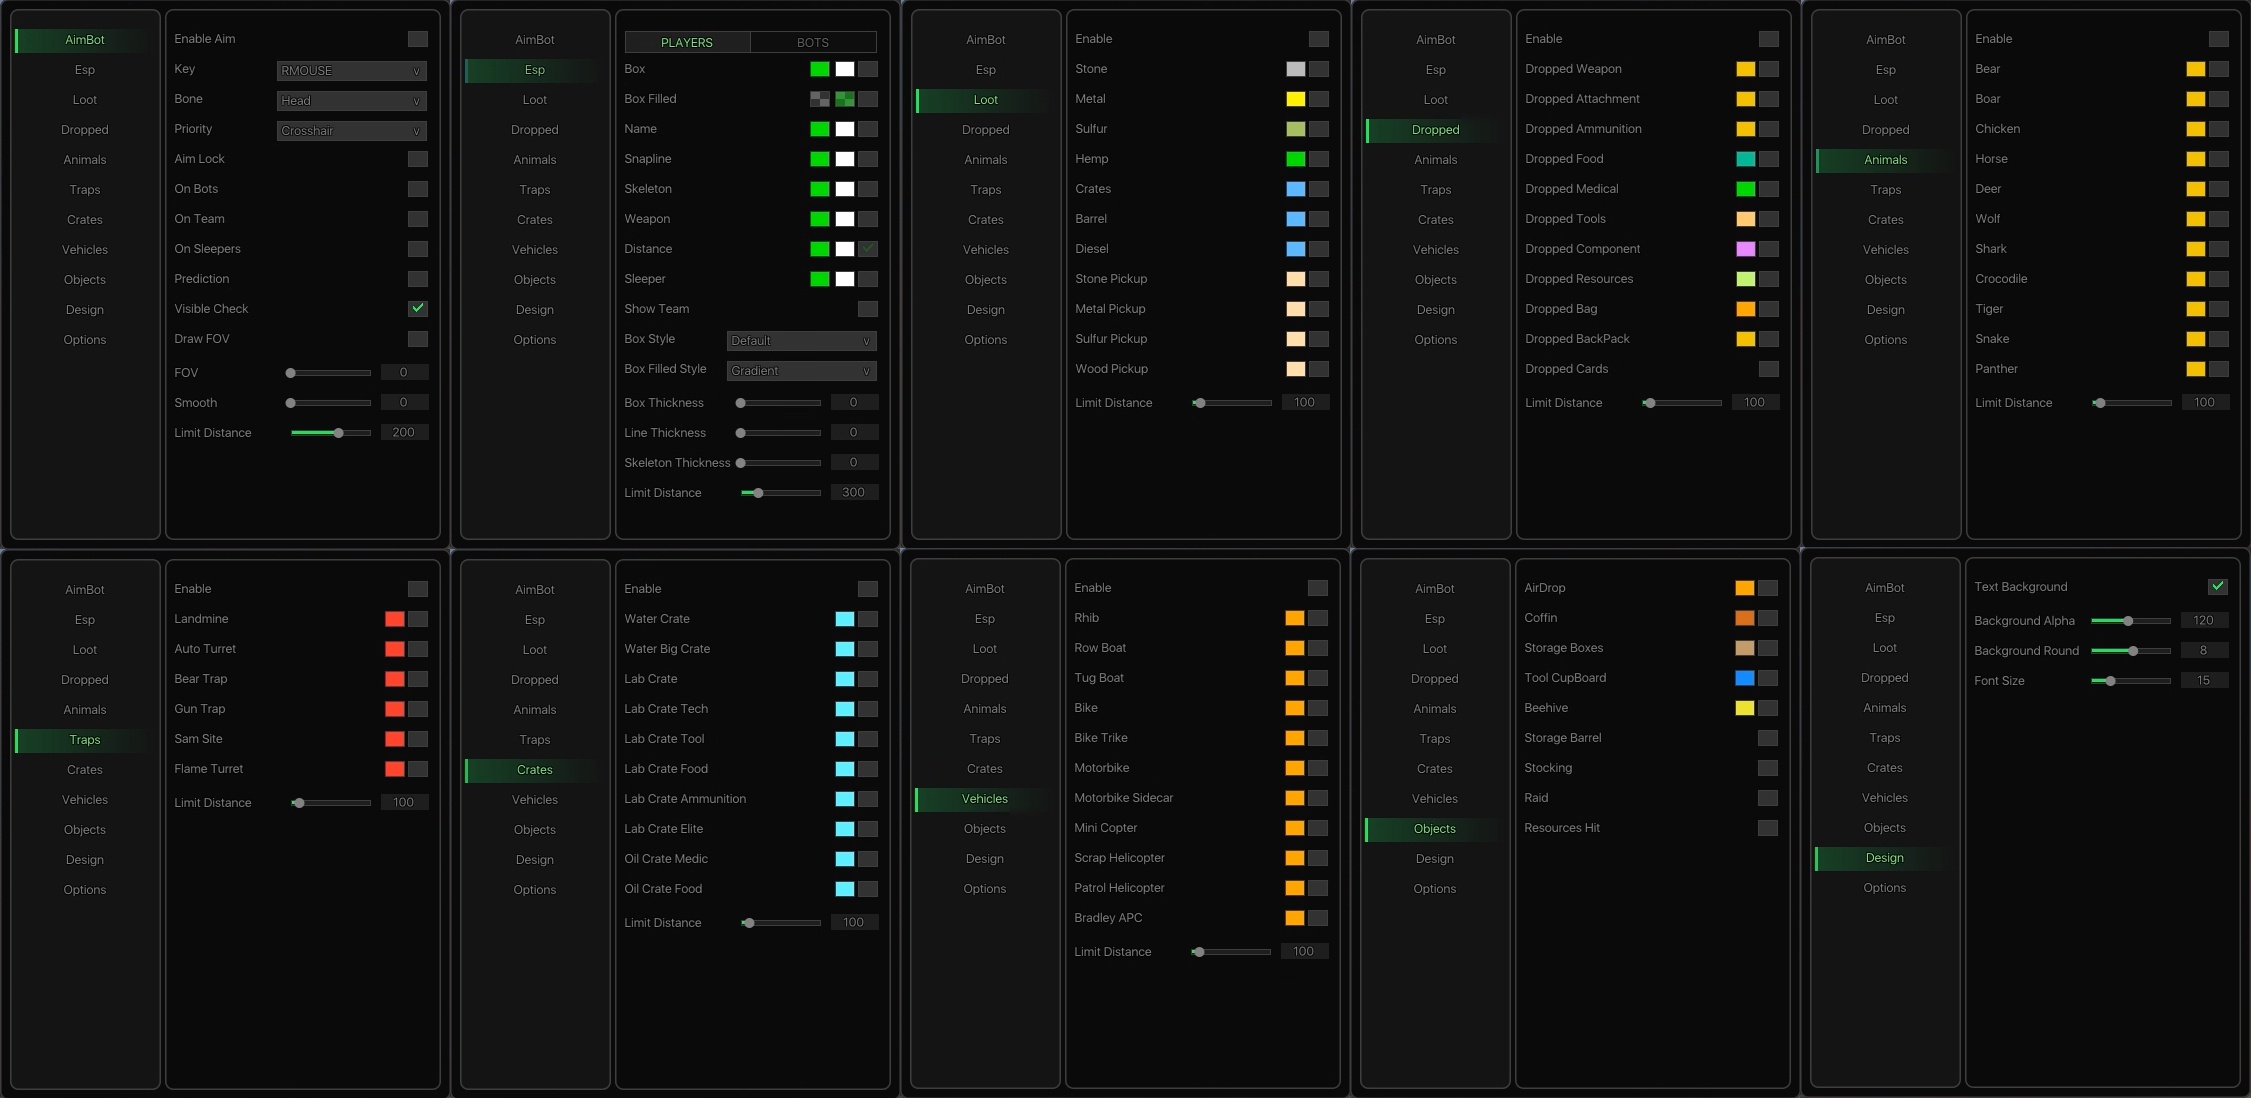Toggle the Enable Aim checkbox

(418, 39)
